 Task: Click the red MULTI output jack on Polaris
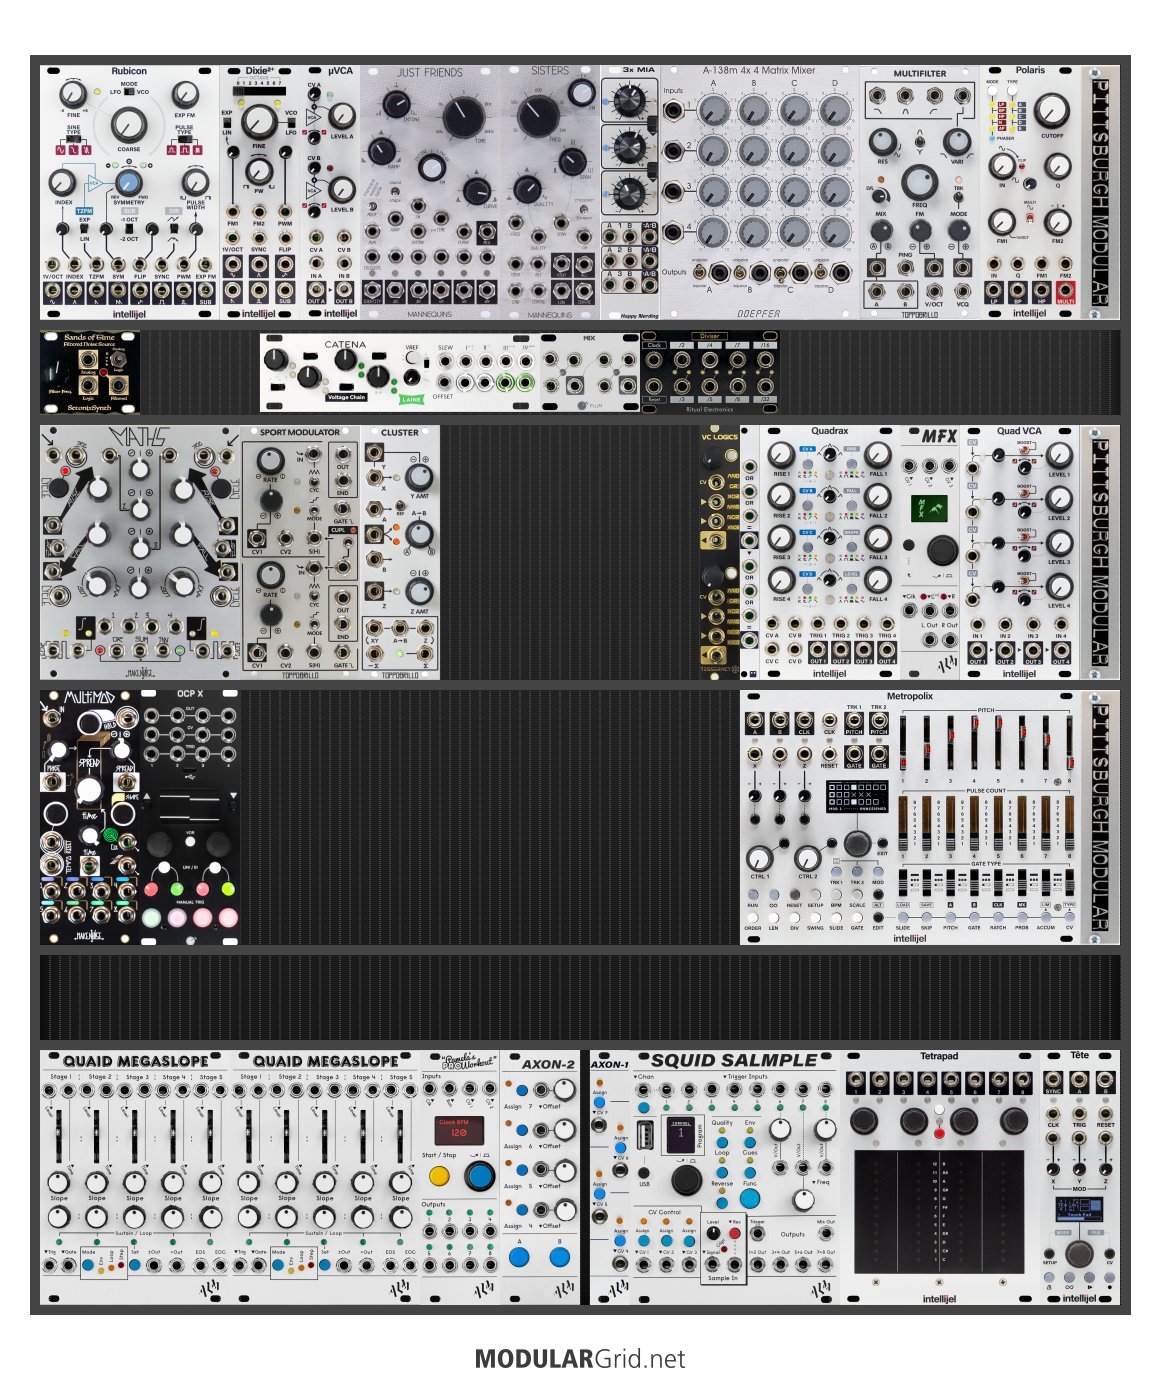(x=1066, y=291)
